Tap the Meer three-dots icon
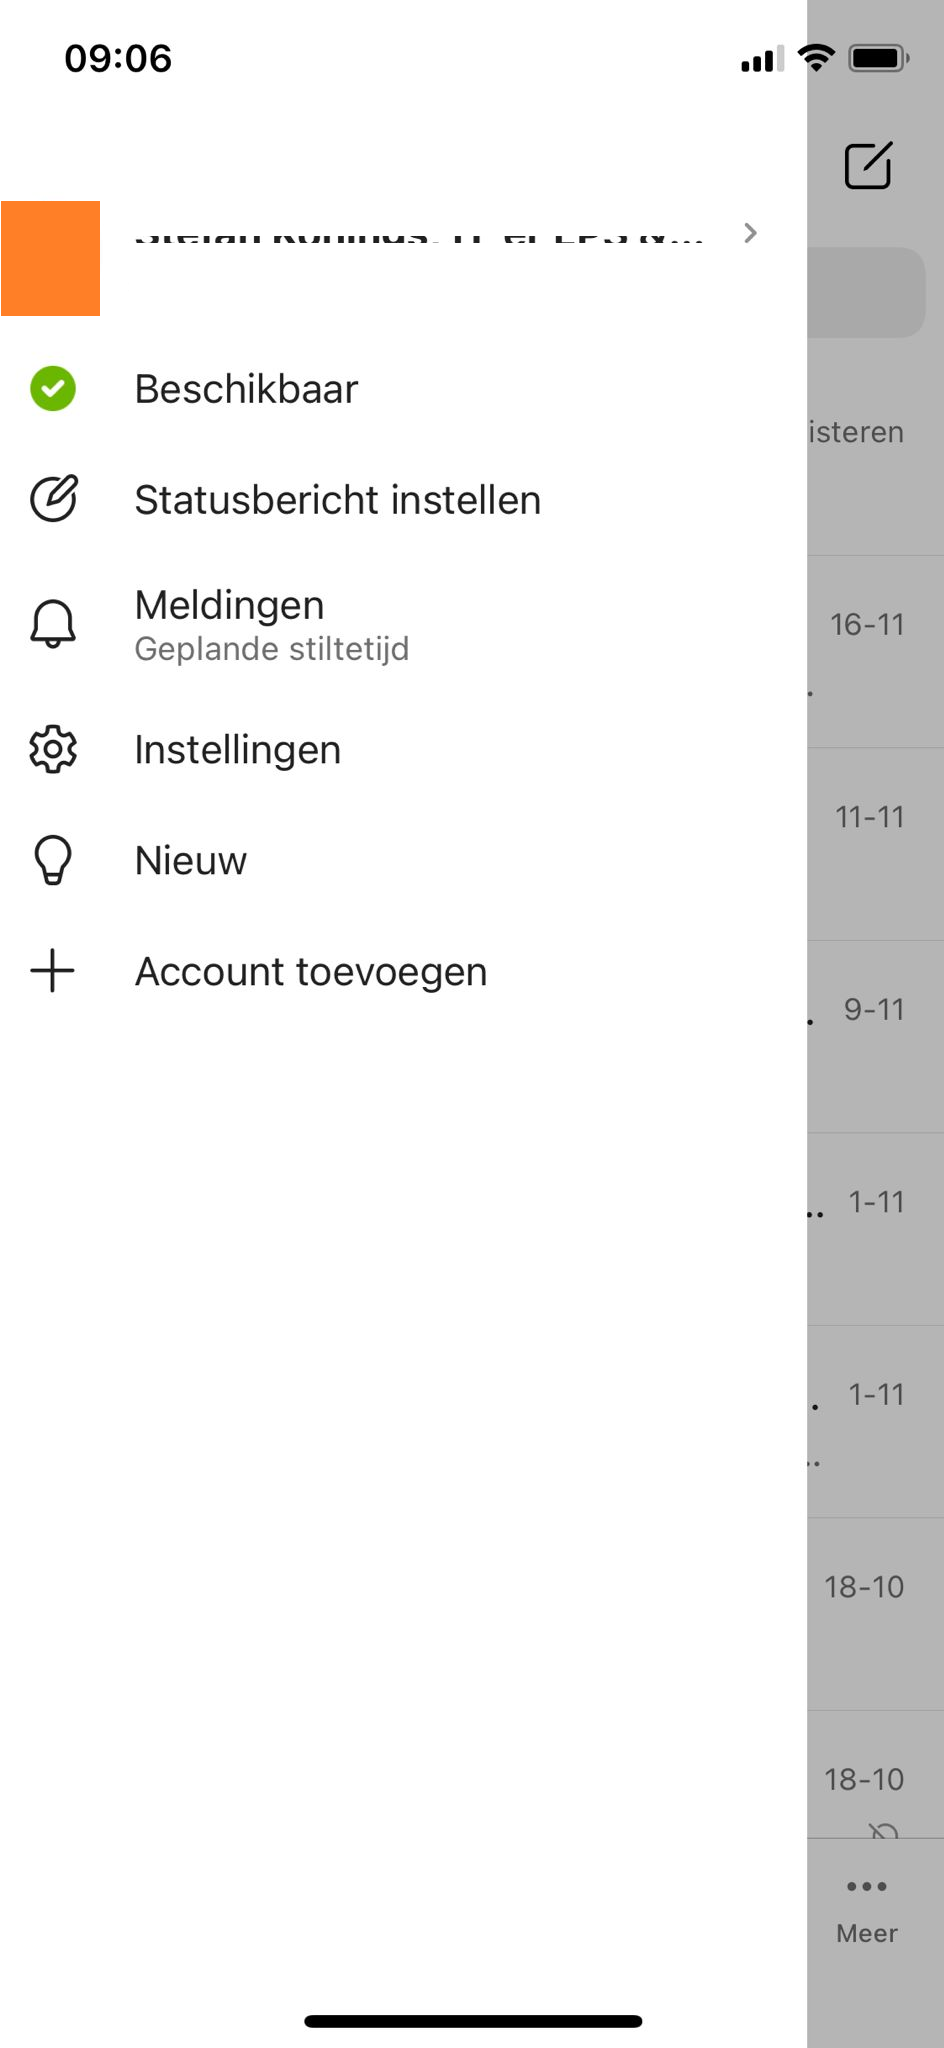This screenshot has width=944, height=2048. [x=866, y=1887]
